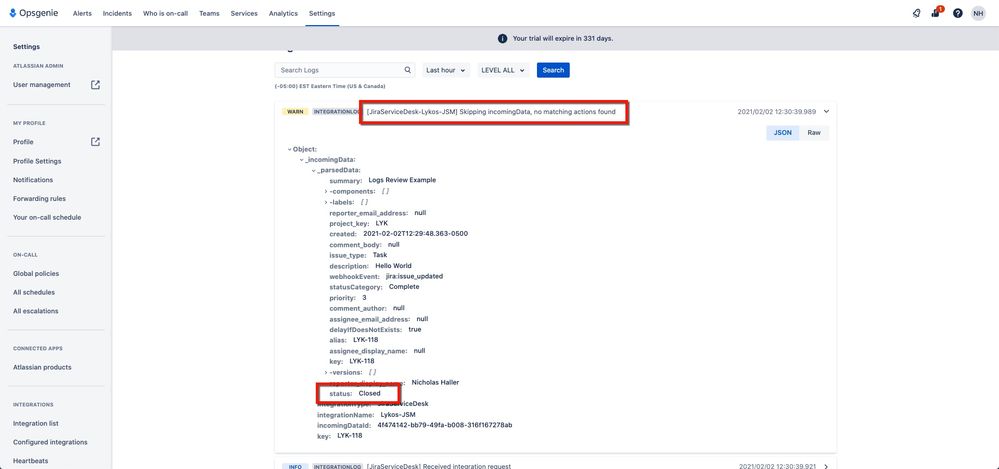The width and height of the screenshot is (999, 469).
Task: Focus the Search Logs input field
Action: tap(345, 70)
